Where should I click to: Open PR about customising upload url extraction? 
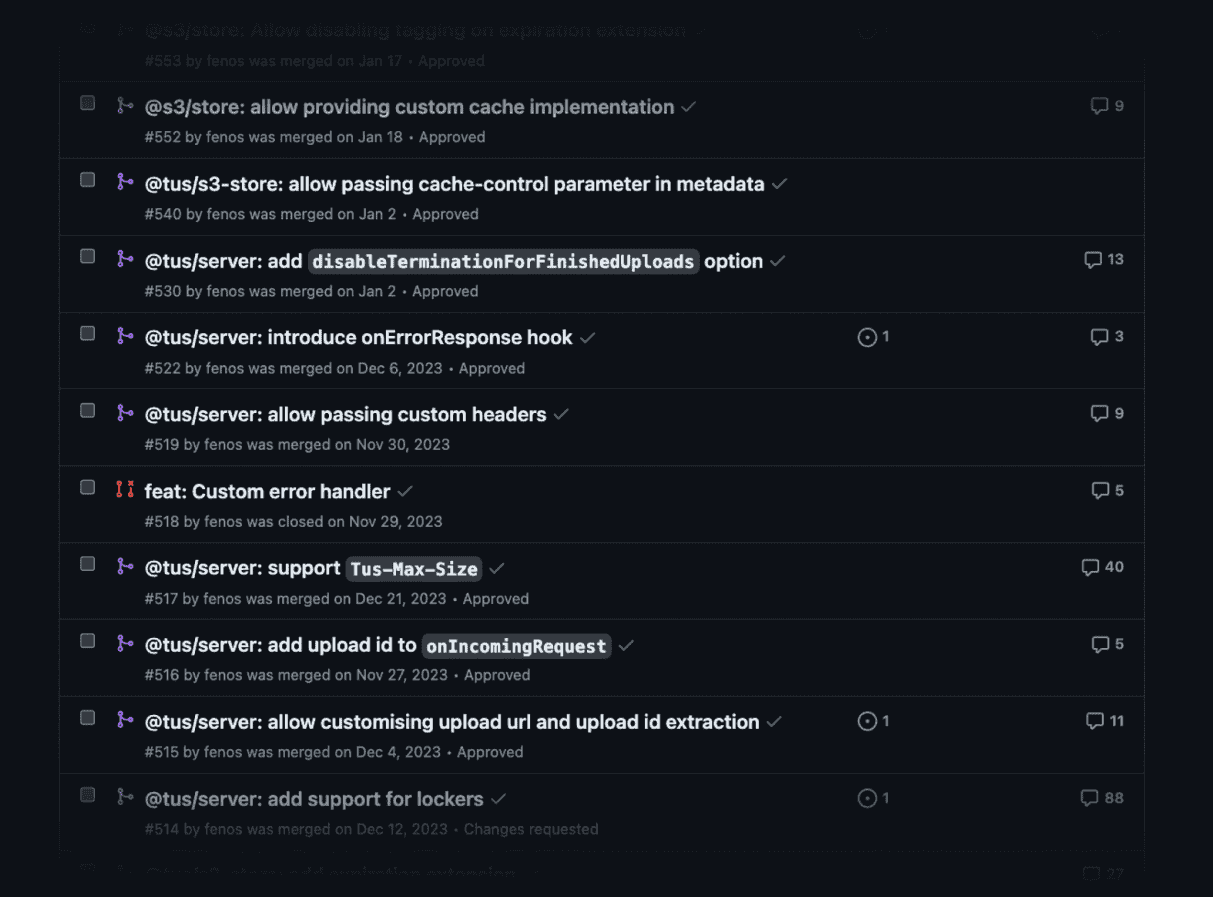click(x=452, y=722)
